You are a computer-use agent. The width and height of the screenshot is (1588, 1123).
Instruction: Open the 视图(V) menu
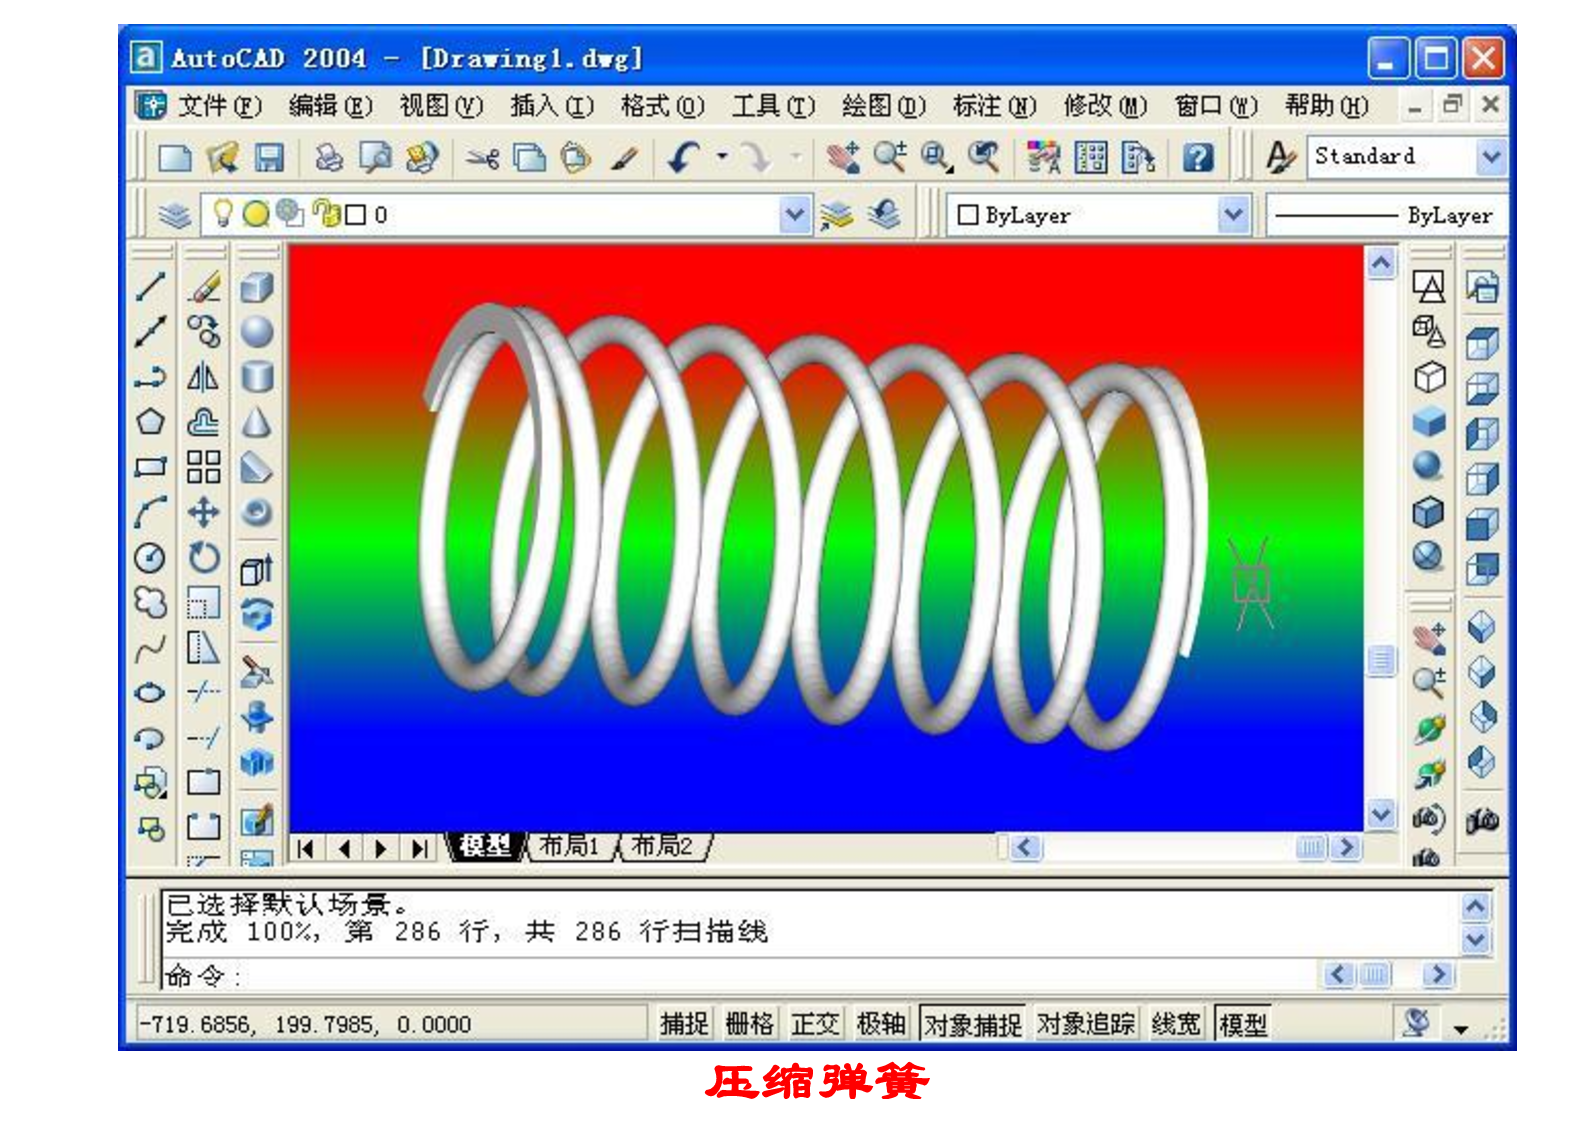[x=441, y=105]
